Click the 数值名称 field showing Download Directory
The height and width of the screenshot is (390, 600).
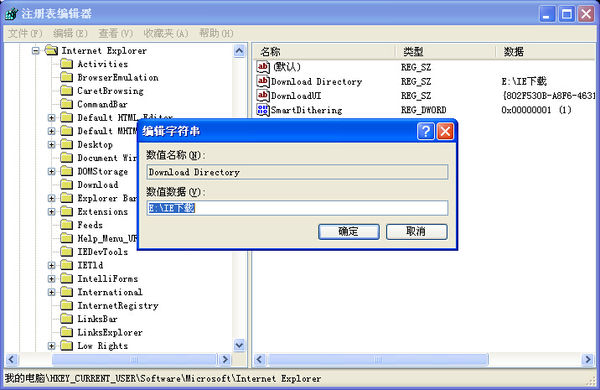[297, 172]
